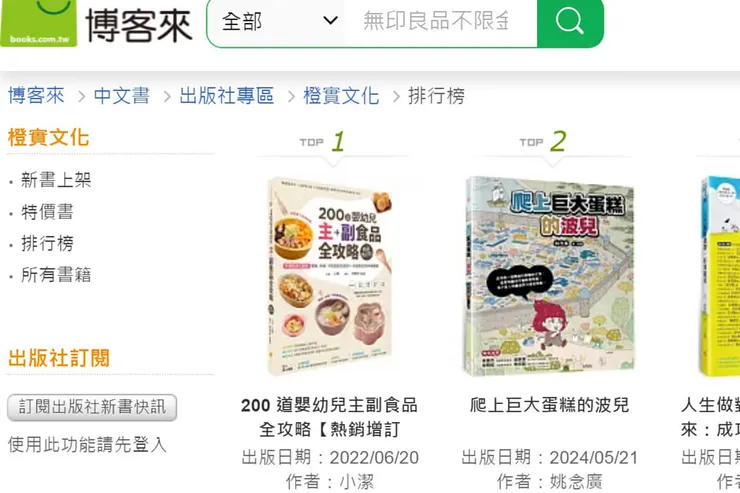Select 新書上架 in the sidebar
Screen dimensions: 740x493
(56, 180)
